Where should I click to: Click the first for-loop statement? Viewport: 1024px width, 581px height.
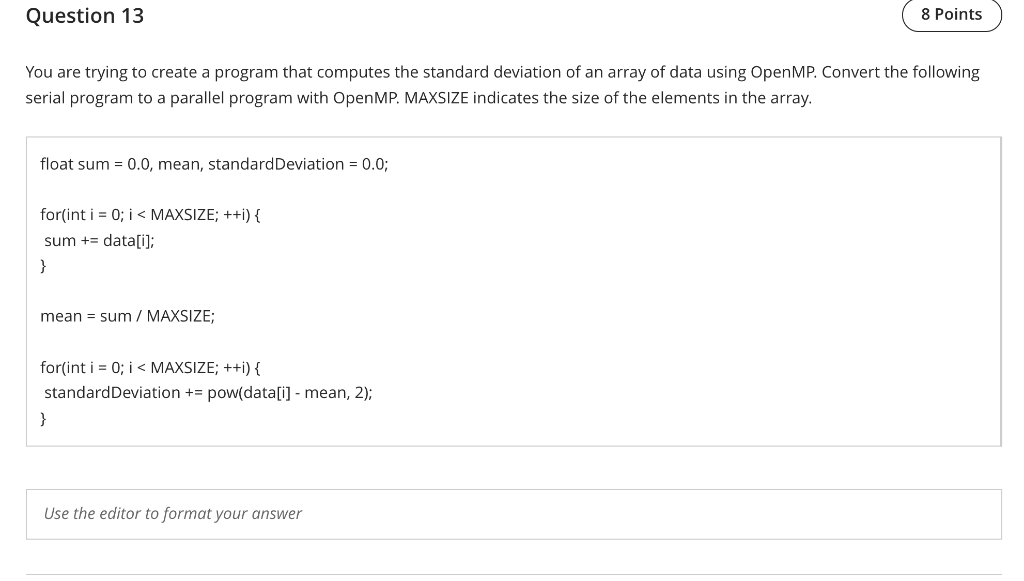[x=150, y=214]
